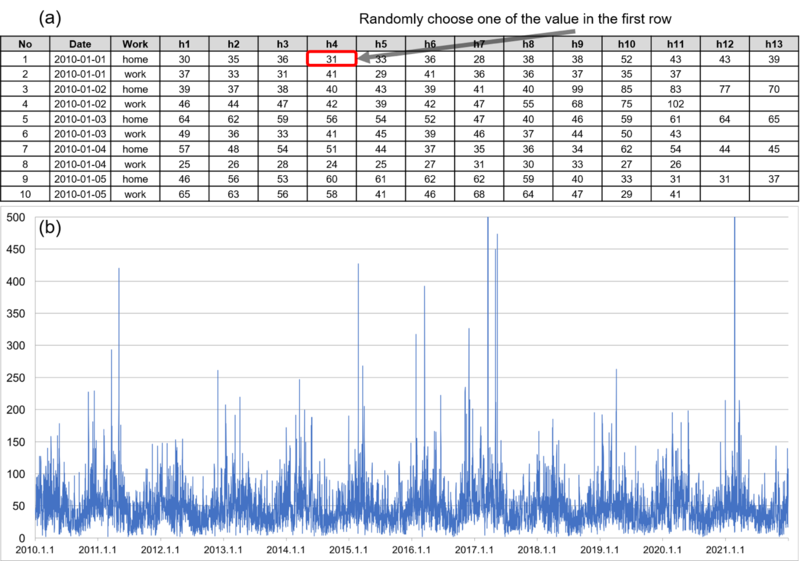
Task: Click the x-axis label 2010.1.1
Action: click(35, 550)
